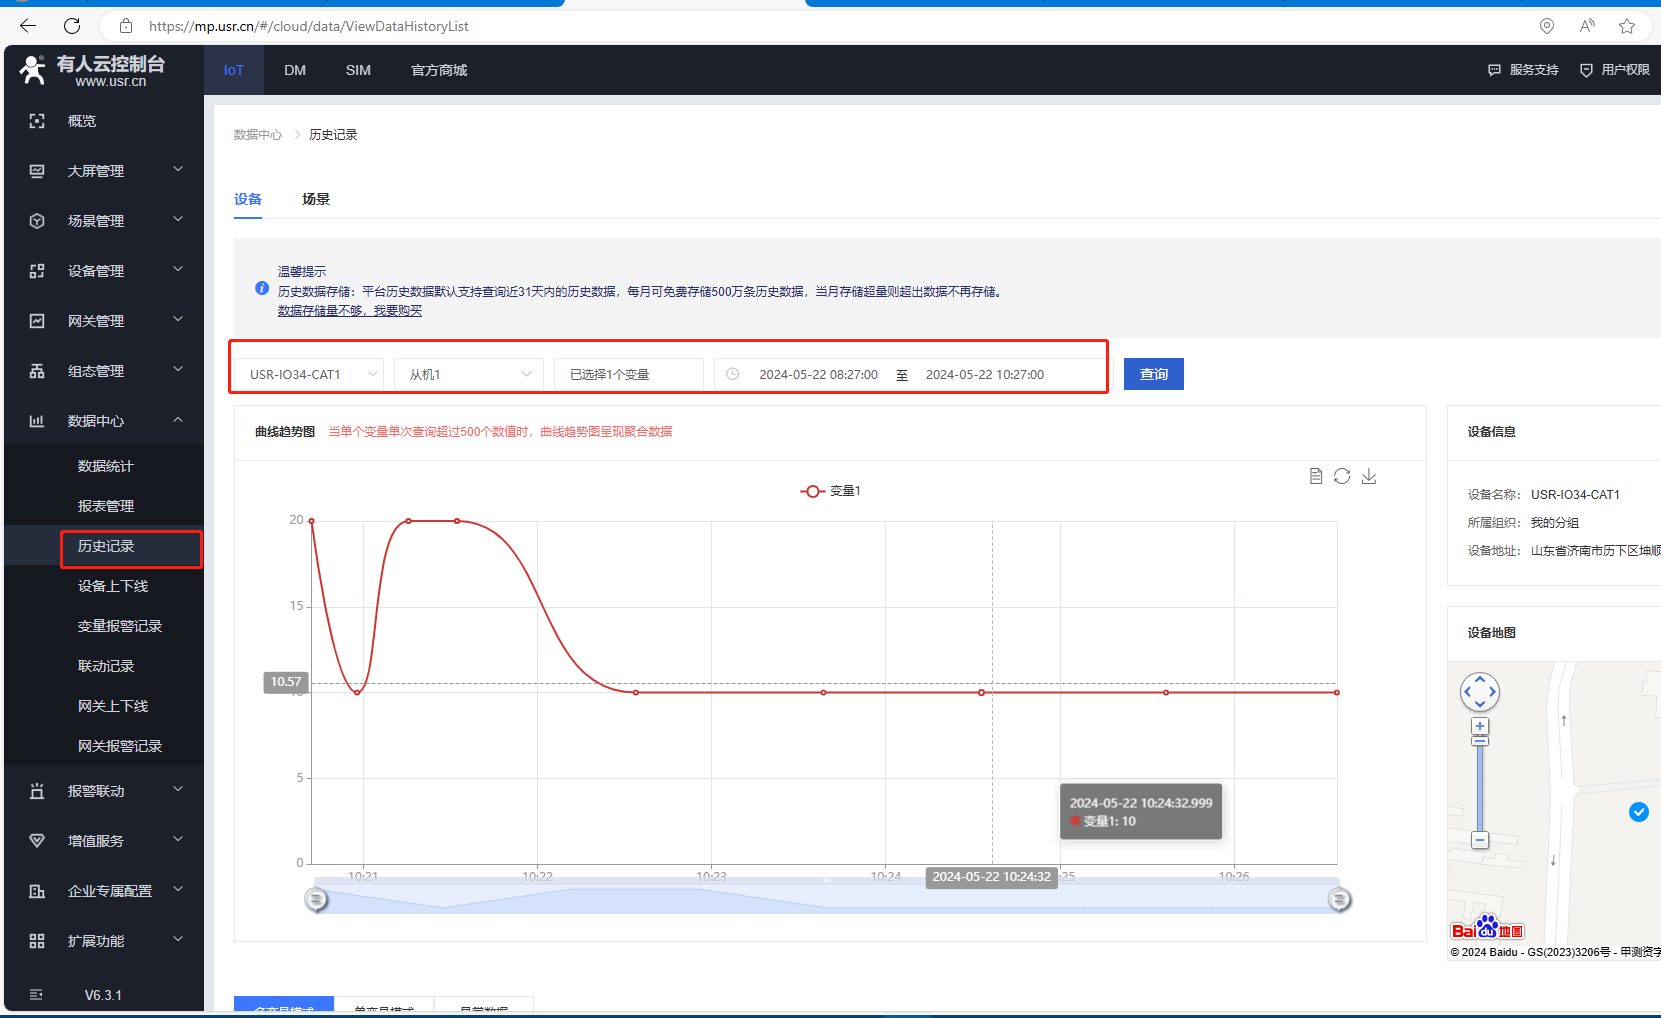The width and height of the screenshot is (1661, 1018).
Task: Collapse sidebar using icon beside V6.3.1
Action: pyautogui.click(x=37, y=995)
